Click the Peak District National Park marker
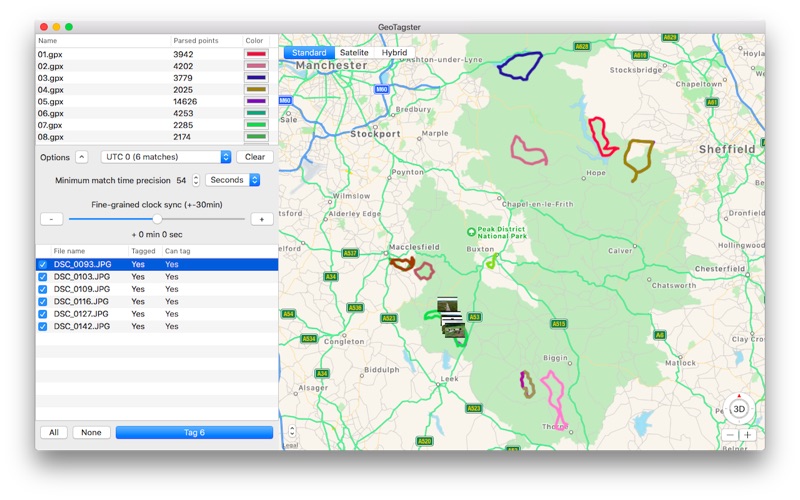Image resolution: width=800 pixels, height=500 pixels. tap(471, 232)
